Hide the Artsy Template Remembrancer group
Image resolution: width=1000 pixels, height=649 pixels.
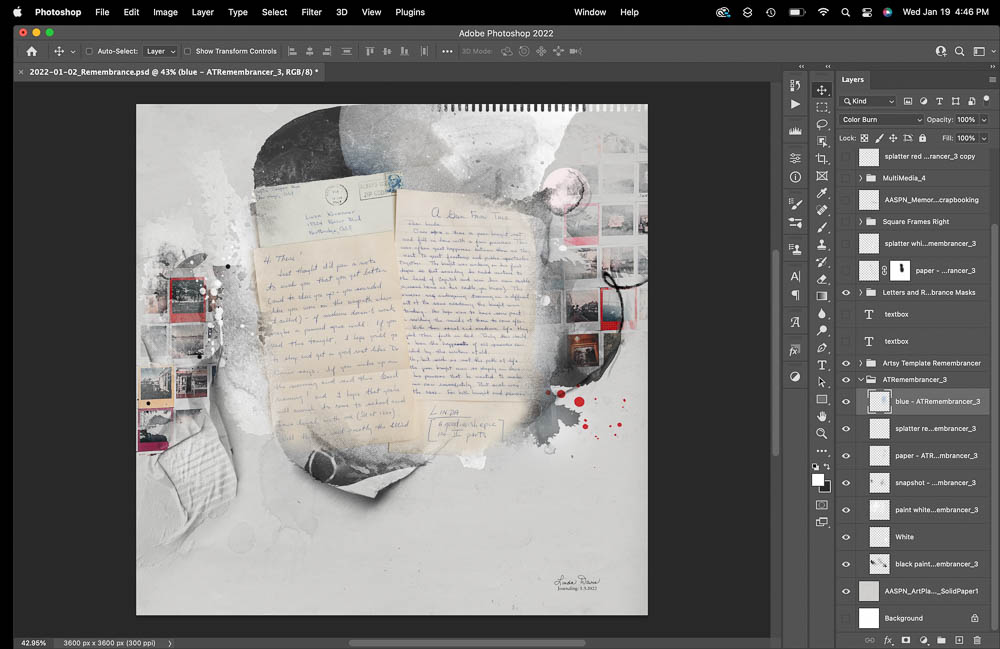(x=846, y=363)
